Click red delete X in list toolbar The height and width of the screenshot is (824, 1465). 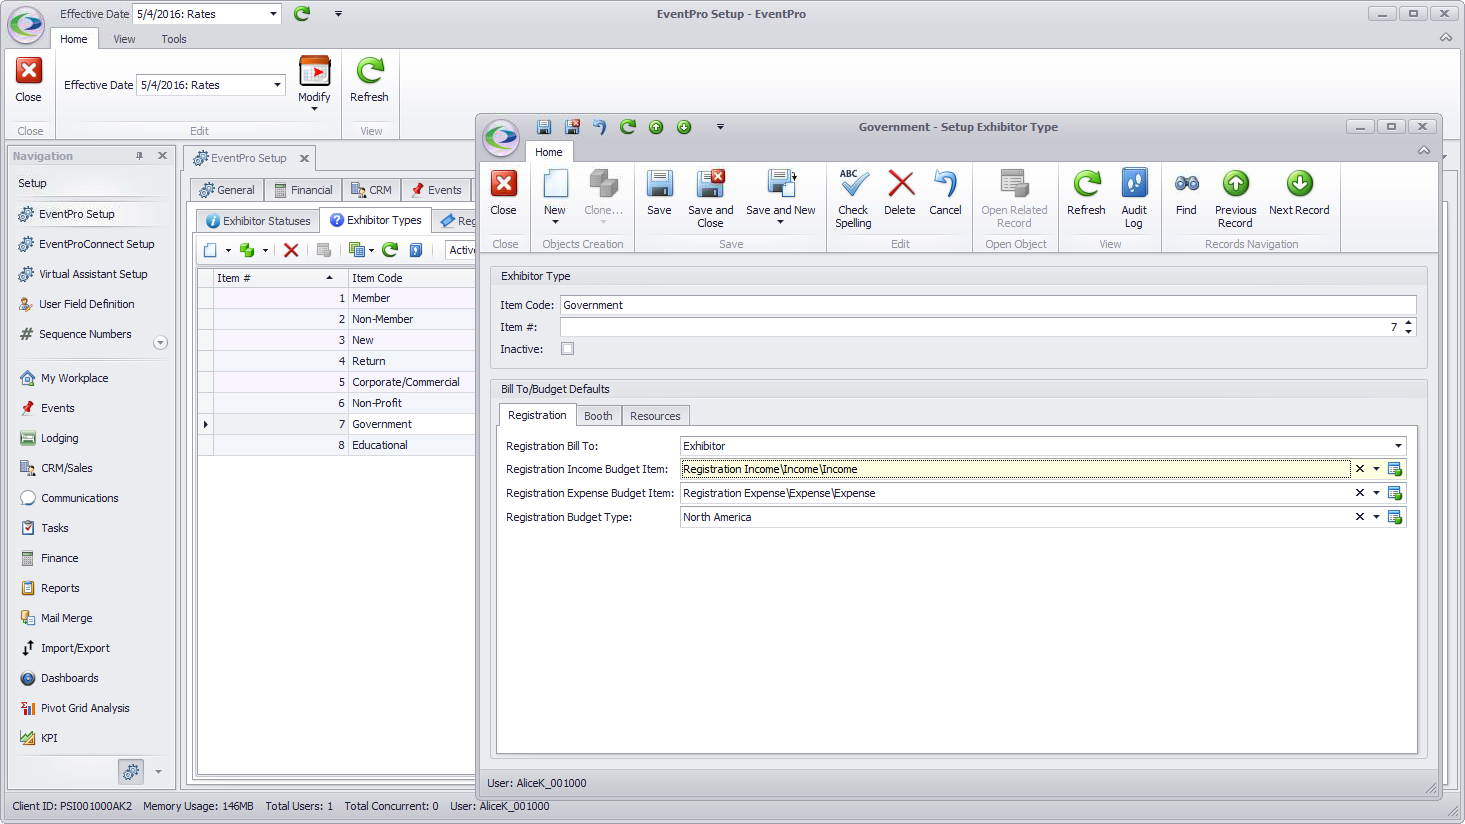click(x=291, y=250)
